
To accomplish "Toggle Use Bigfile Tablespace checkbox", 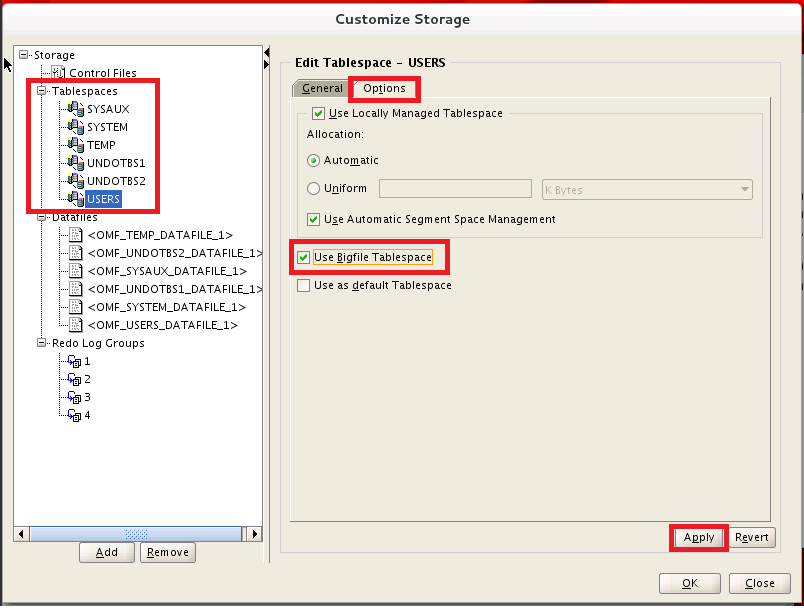I will [x=304, y=257].
